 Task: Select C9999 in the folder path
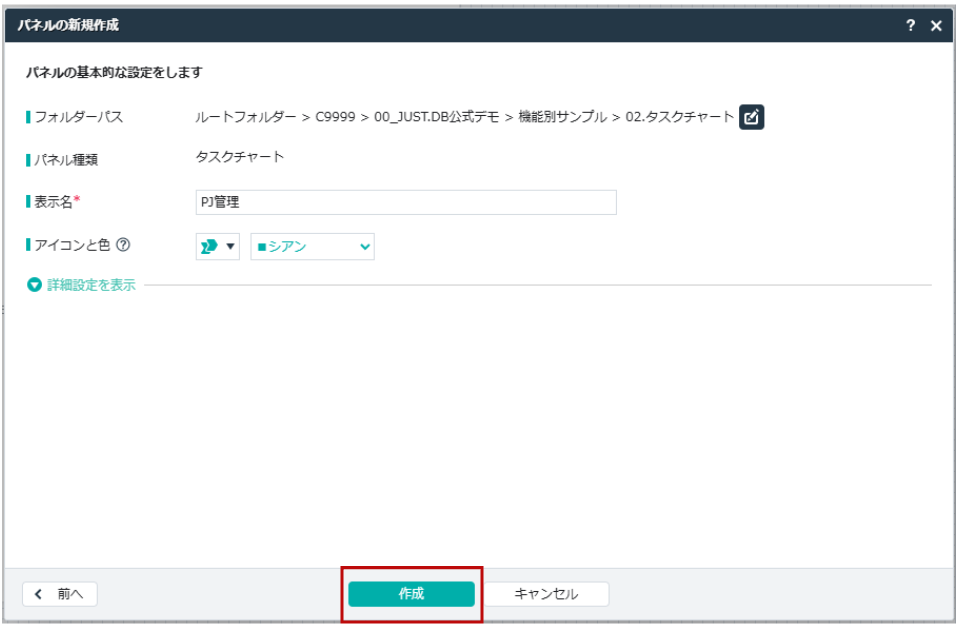337,117
